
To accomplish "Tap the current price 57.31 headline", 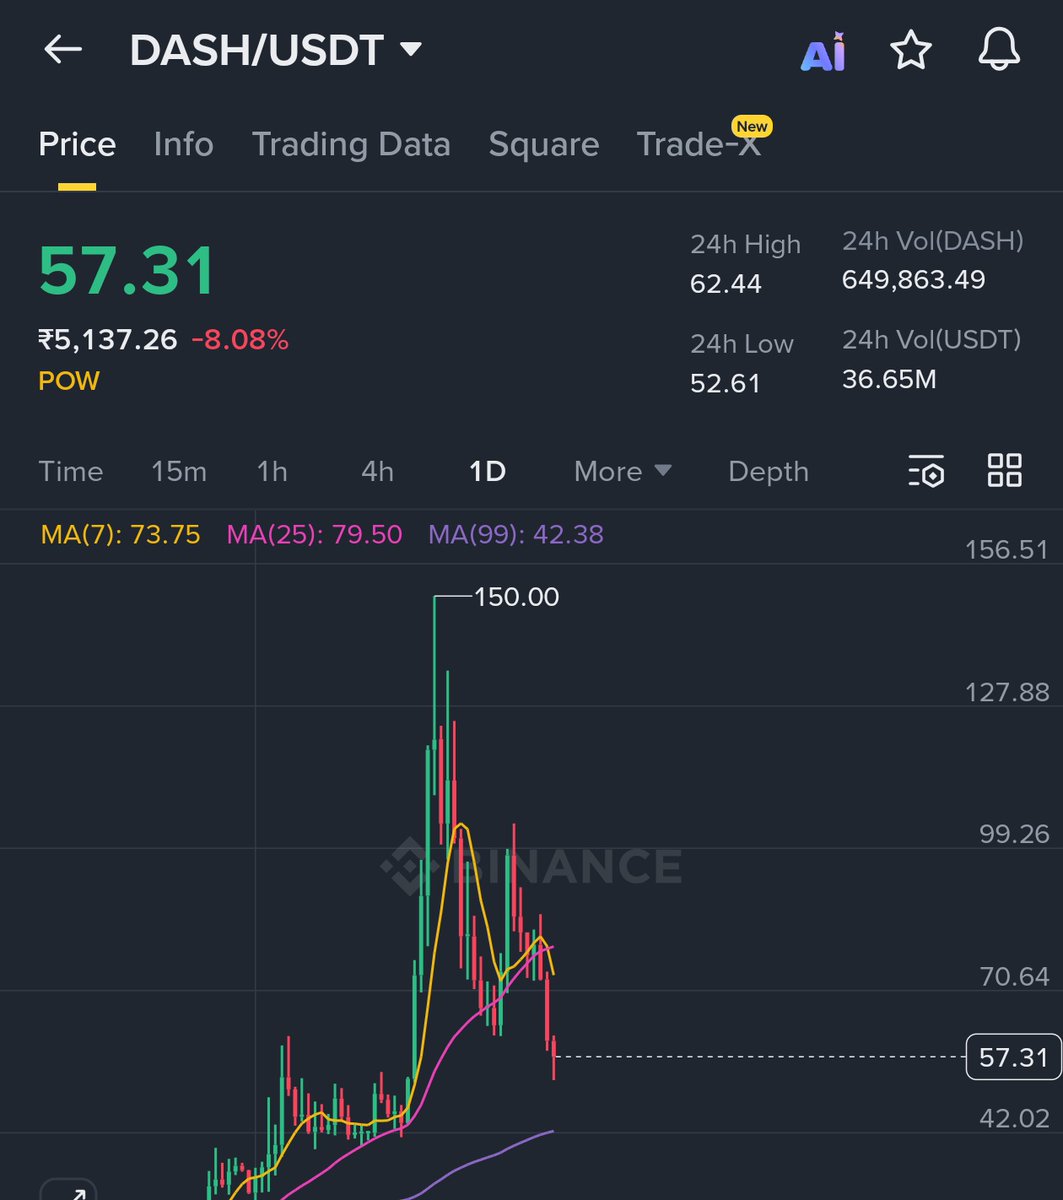I will [x=127, y=270].
